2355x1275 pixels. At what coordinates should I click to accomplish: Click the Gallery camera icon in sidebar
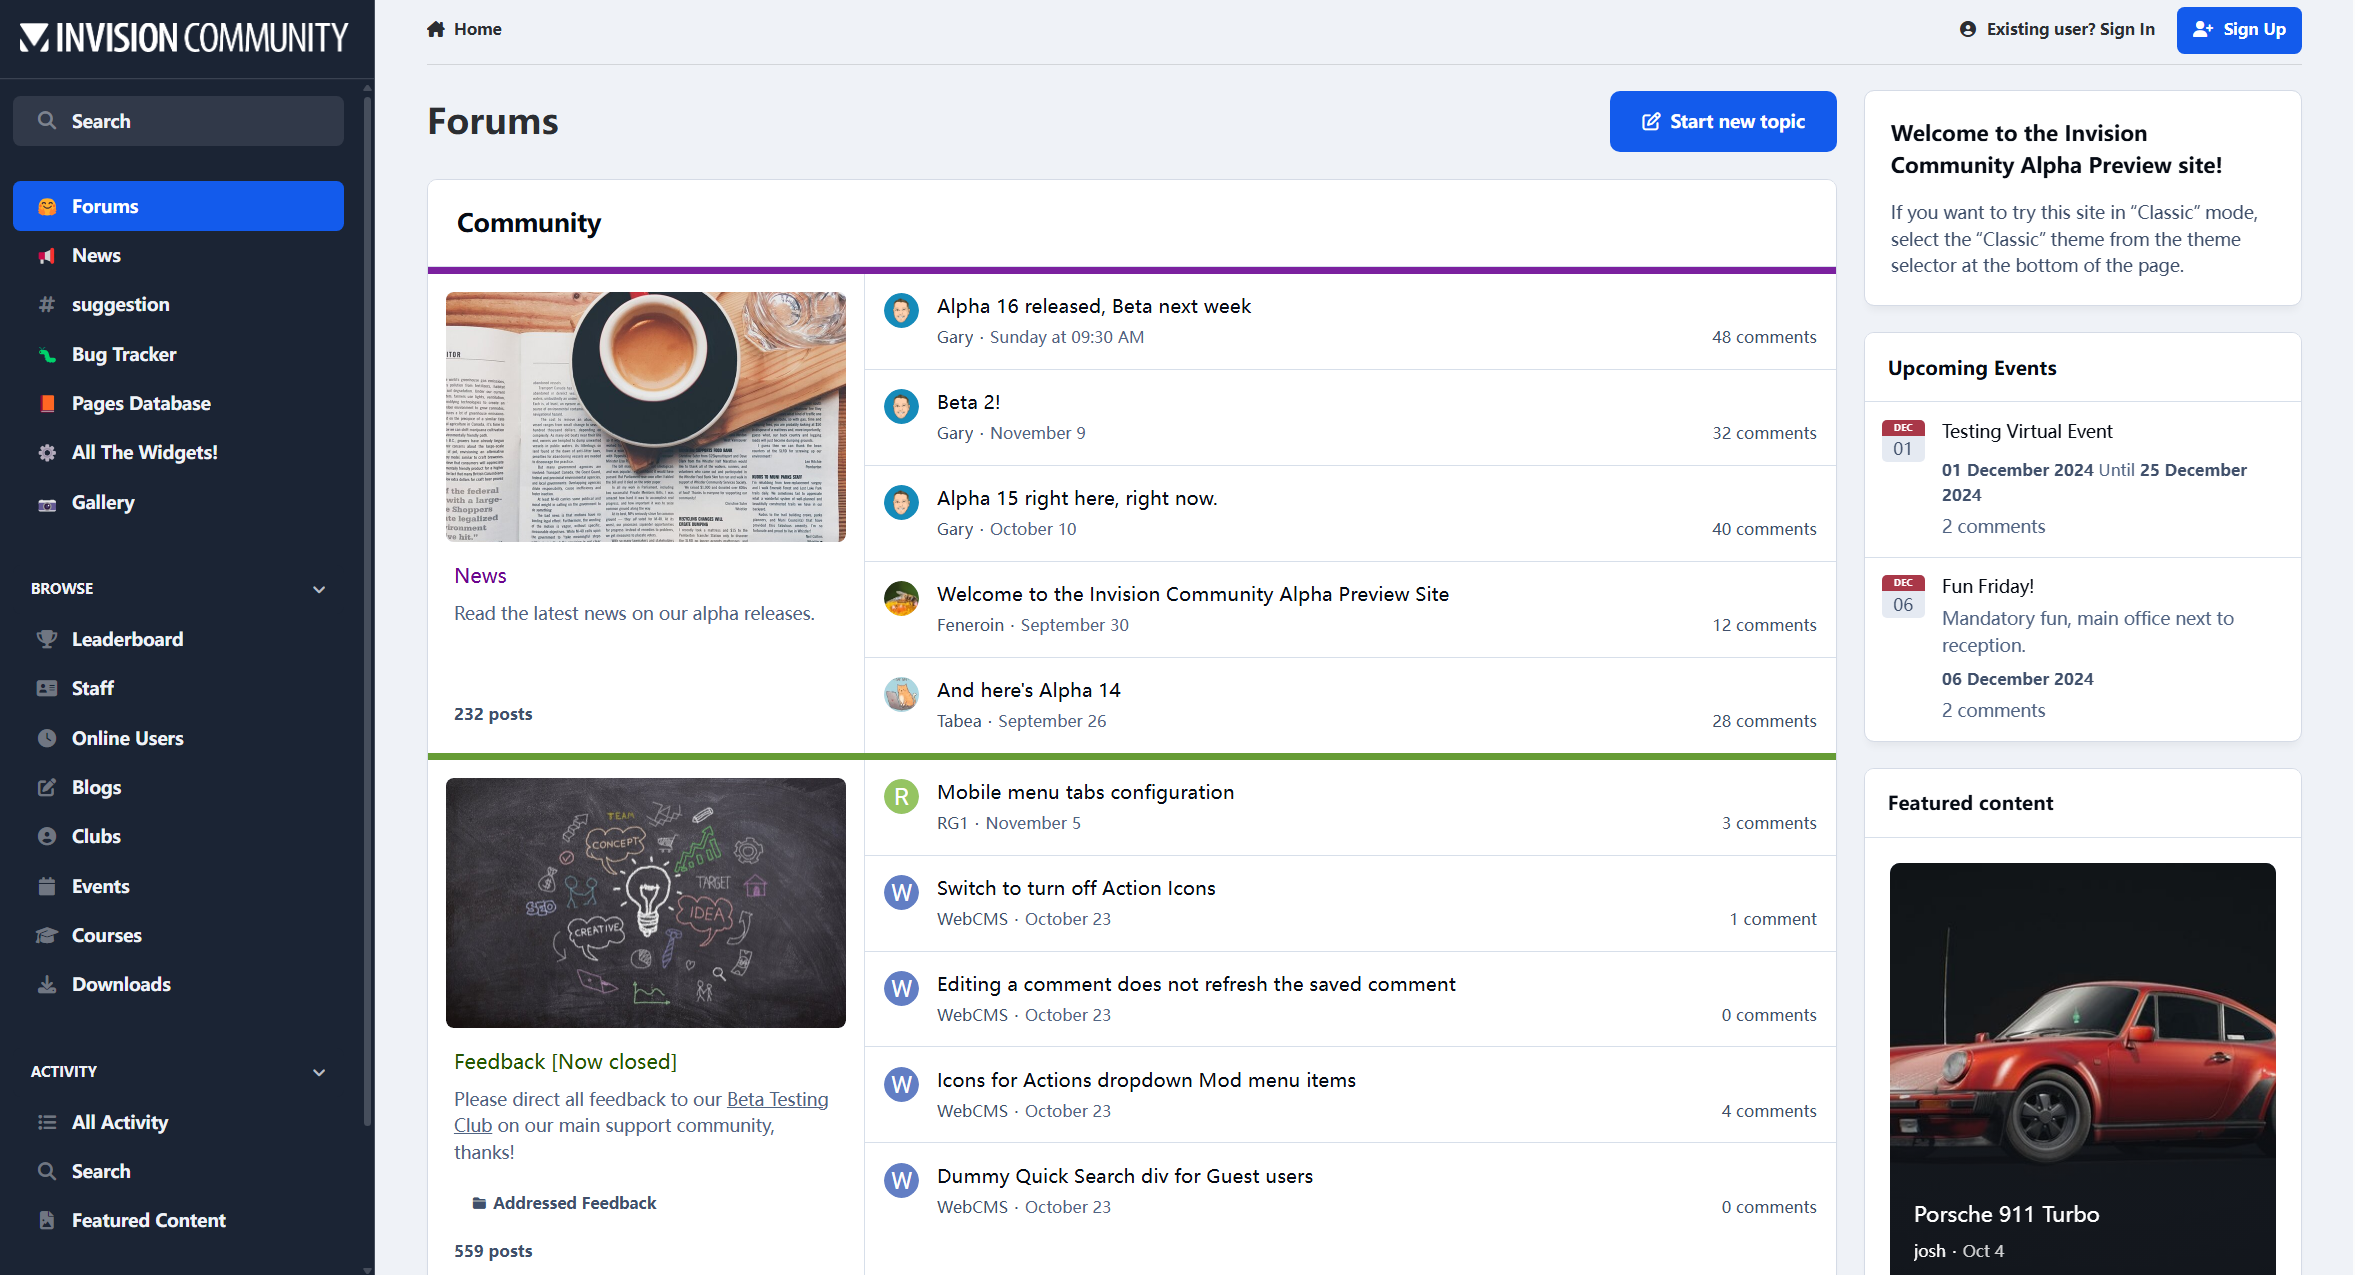click(x=46, y=503)
